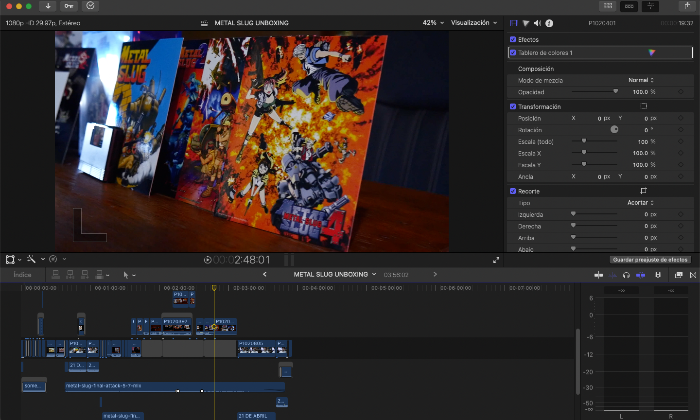Open the video inspector filmstrip tab
700x420 pixels.
513,23
